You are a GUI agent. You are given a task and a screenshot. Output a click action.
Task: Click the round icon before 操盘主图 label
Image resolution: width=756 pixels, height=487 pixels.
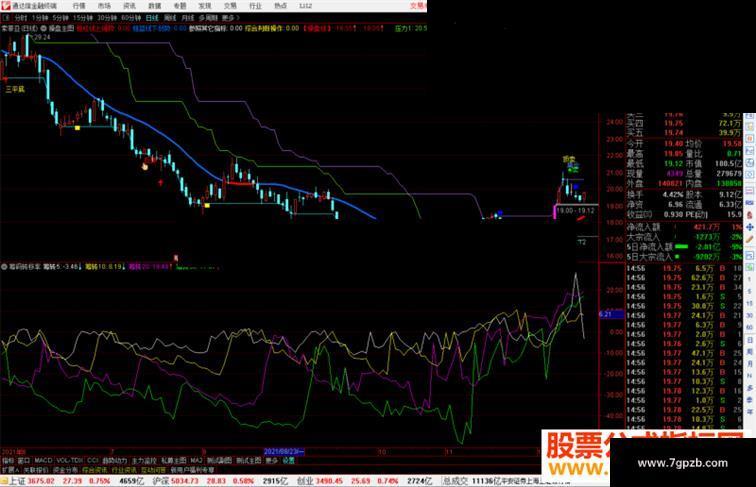(x=43, y=28)
